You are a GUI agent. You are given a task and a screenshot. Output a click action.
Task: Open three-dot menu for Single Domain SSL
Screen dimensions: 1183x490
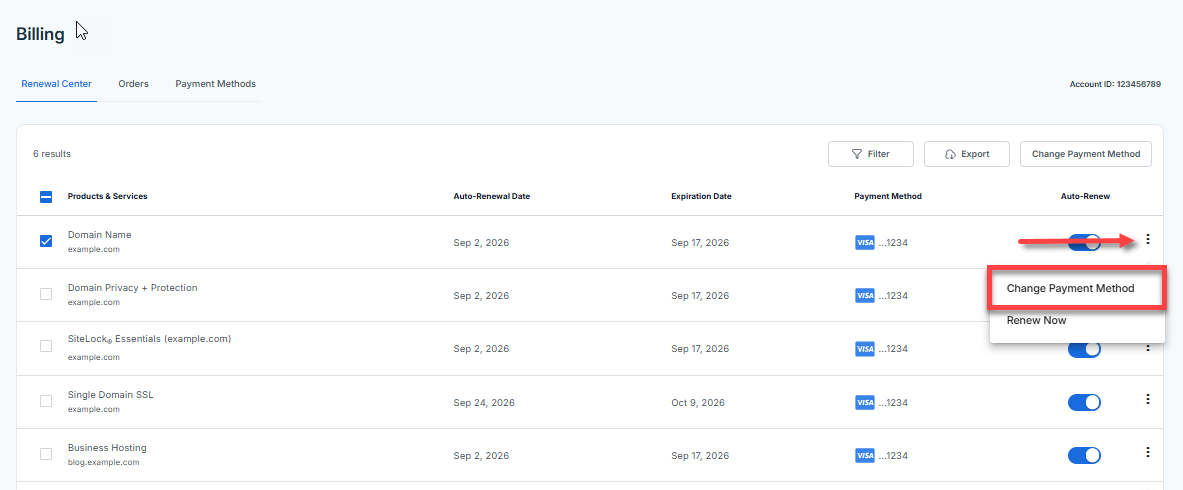click(1148, 399)
